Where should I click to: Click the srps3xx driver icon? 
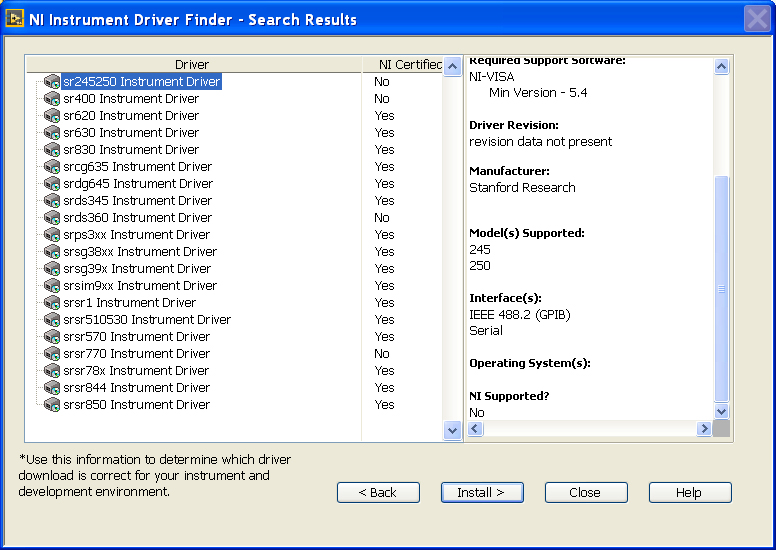[52, 235]
